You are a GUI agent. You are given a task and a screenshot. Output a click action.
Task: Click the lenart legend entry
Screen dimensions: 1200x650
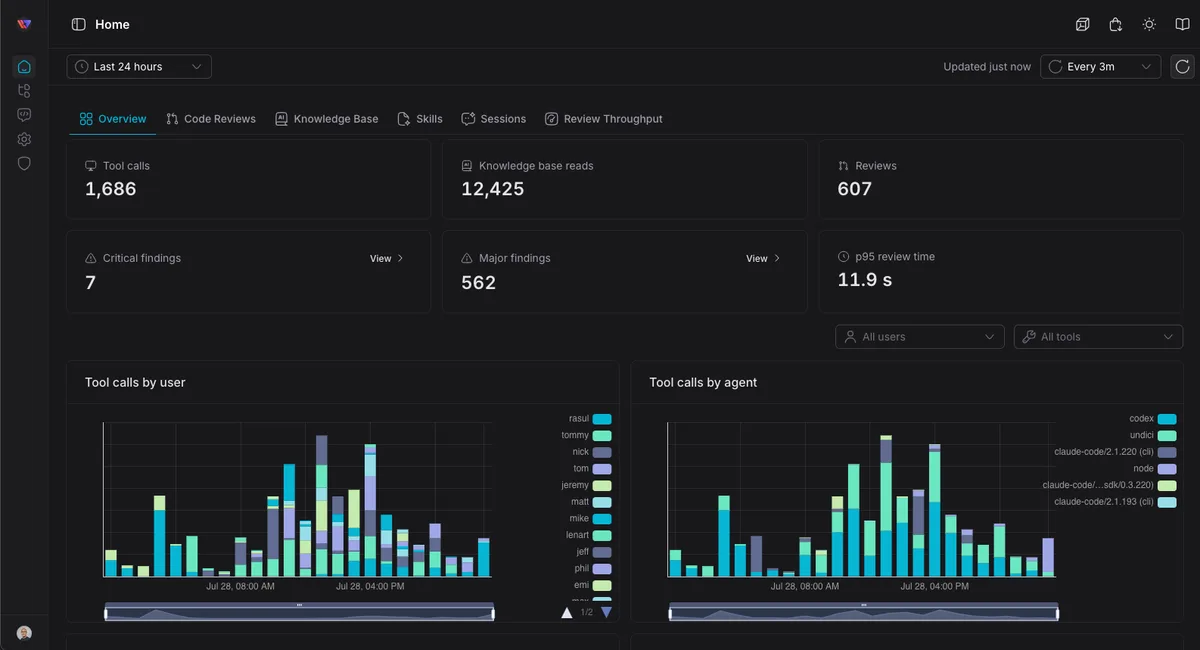(x=590, y=535)
